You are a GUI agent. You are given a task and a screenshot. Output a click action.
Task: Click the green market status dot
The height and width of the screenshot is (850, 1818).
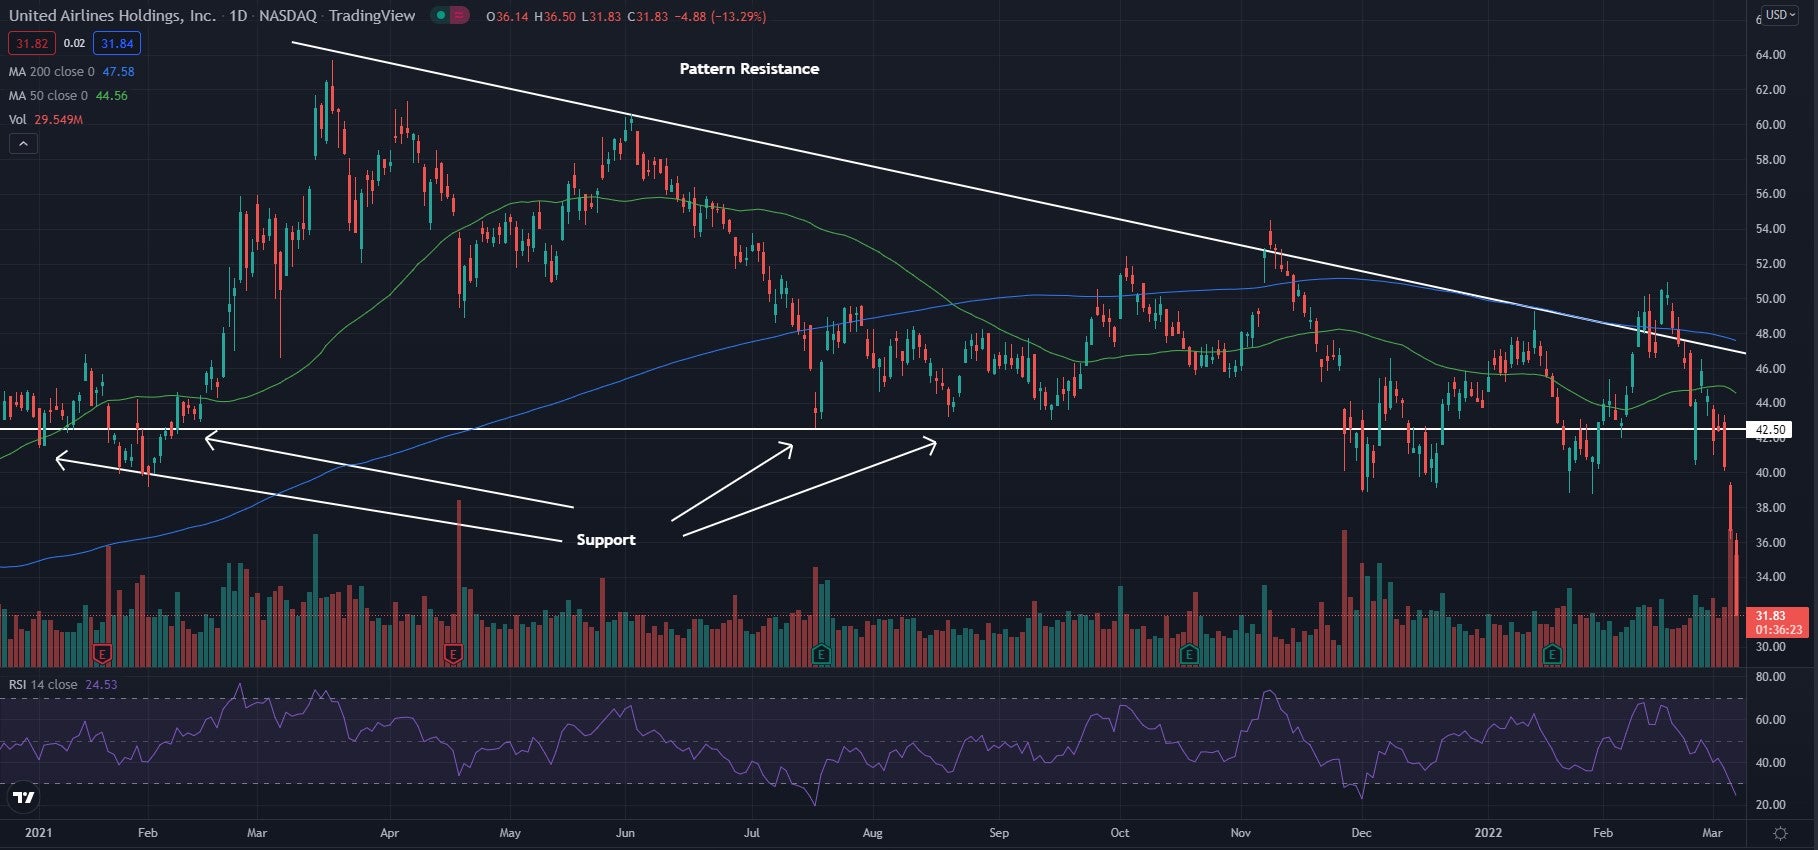[x=440, y=16]
